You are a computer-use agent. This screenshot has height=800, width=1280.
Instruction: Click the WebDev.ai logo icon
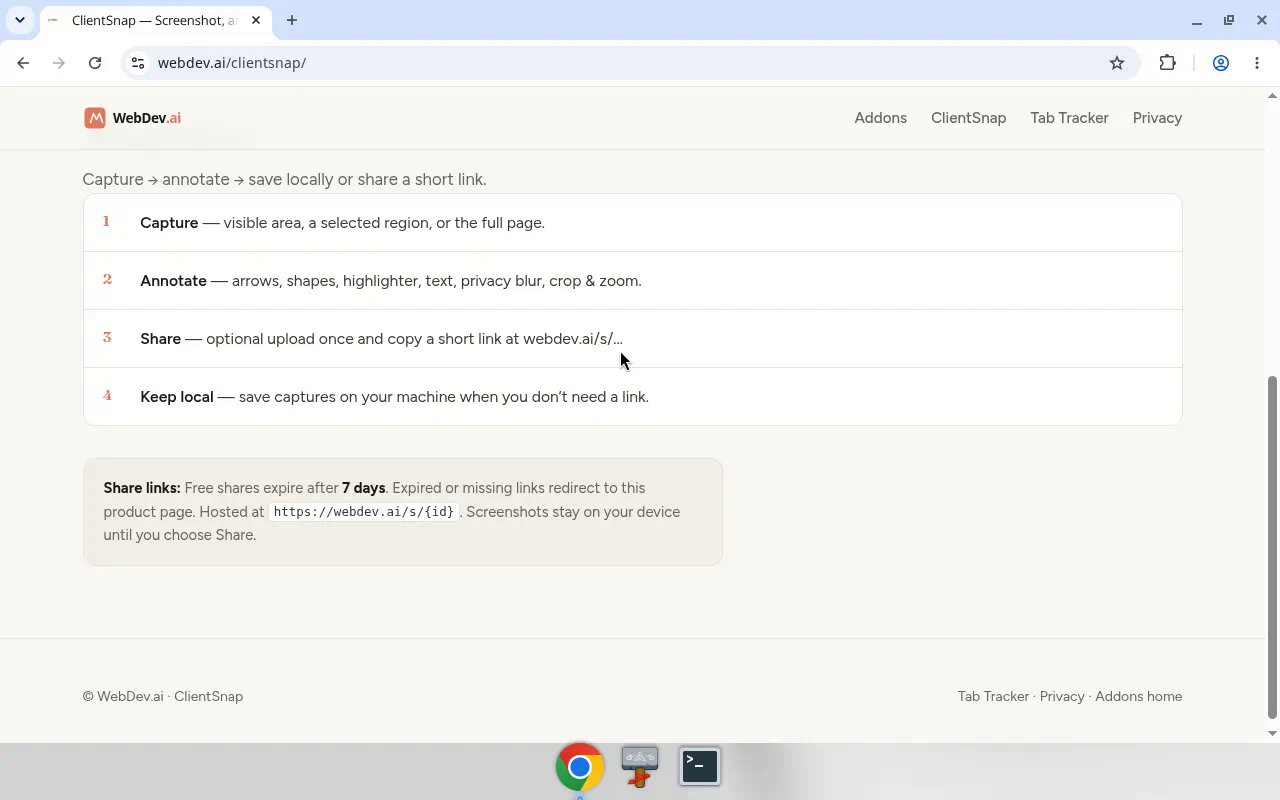[x=95, y=118]
